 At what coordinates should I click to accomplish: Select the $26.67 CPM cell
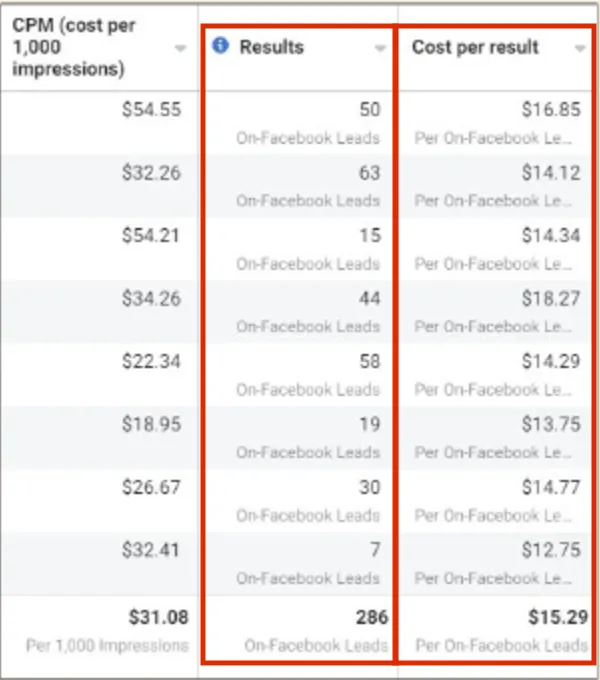point(152,487)
